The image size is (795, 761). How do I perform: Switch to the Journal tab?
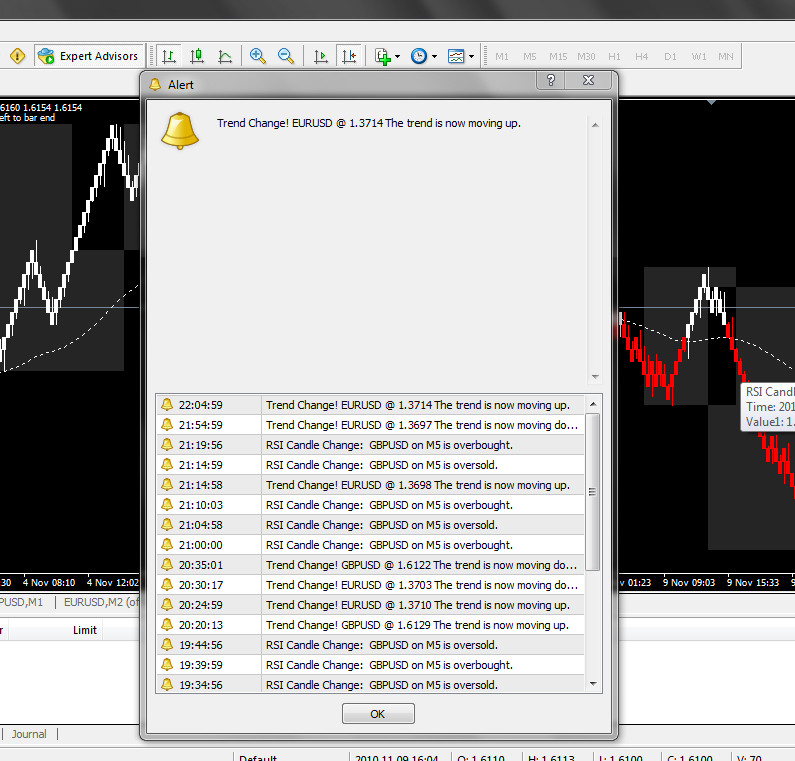(29, 734)
